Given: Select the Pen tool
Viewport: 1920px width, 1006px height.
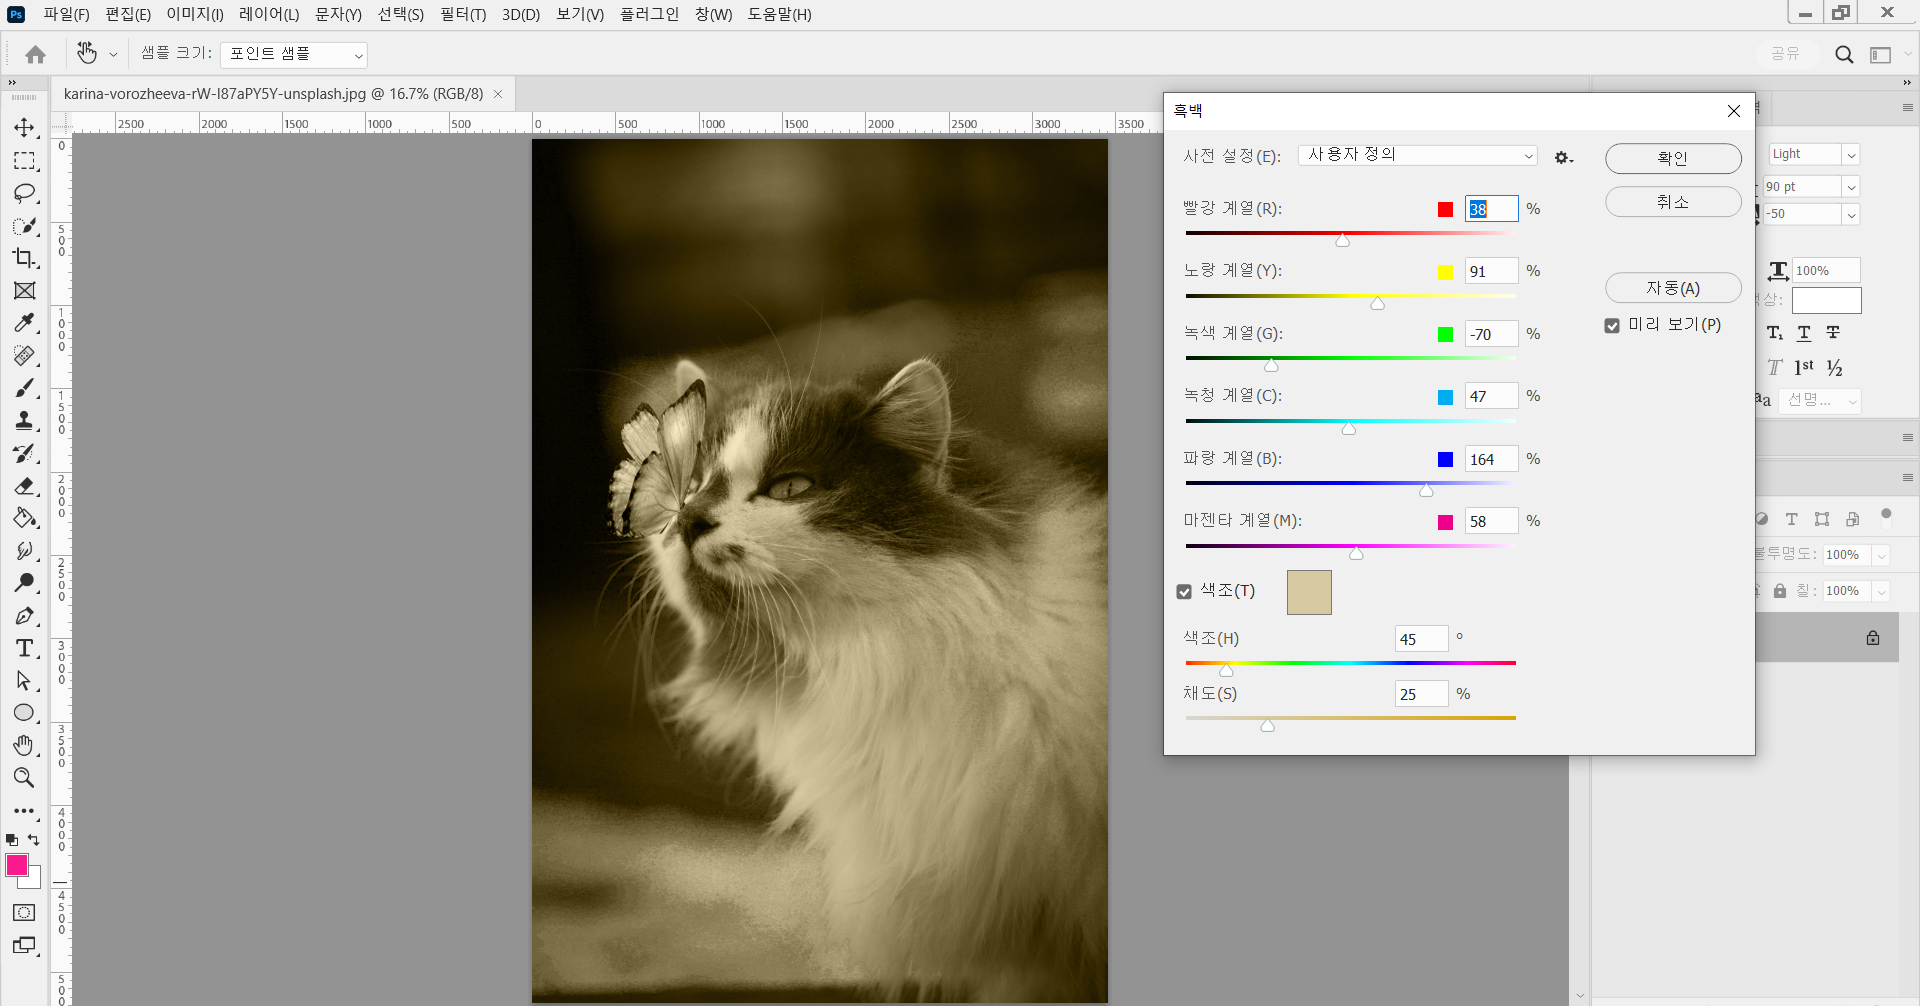Looking at the screenshot, I should click(24, 616).
